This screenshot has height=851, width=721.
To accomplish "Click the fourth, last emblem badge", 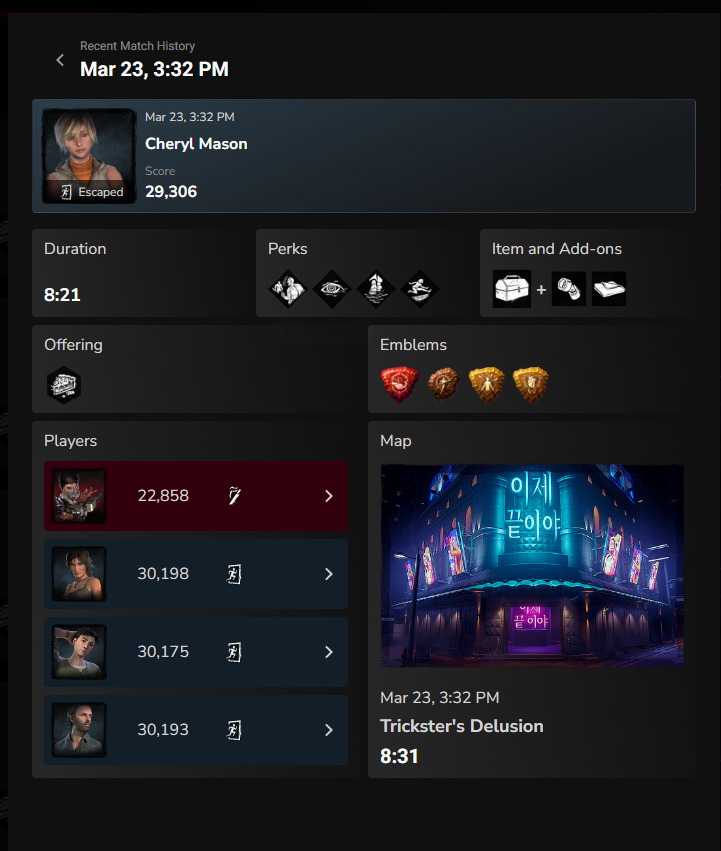I will tap(530, 384).
